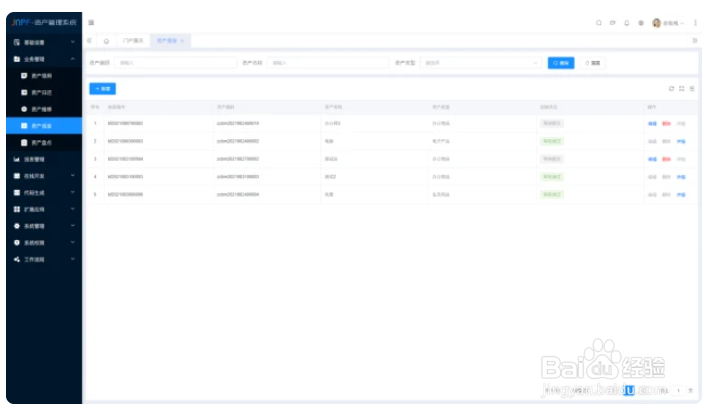
Task: Click the blue 新增 add button
Action: (x=103, y=89)
